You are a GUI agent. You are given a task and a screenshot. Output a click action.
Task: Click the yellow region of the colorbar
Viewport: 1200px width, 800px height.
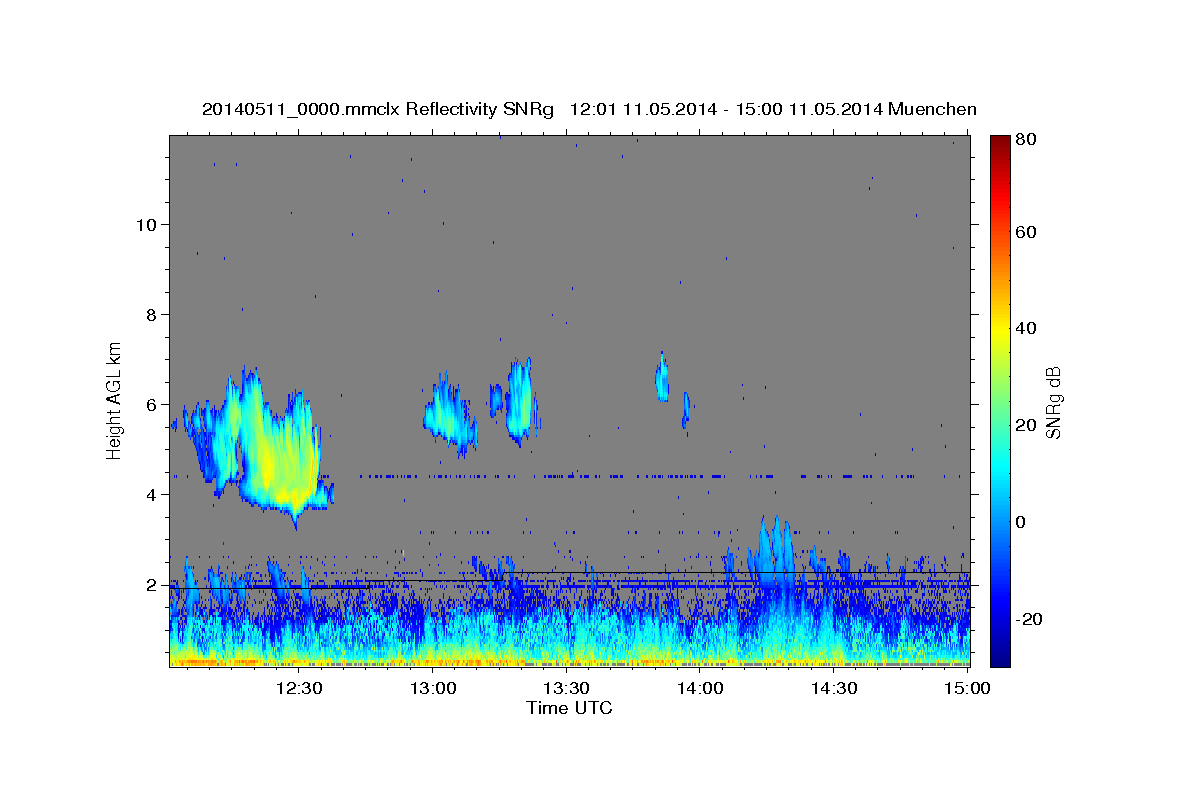click(999, 330)
